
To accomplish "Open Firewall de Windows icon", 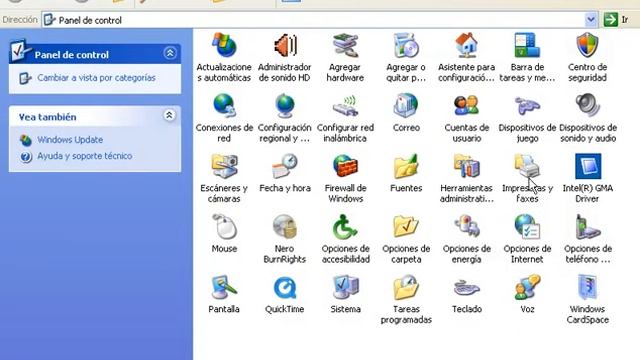I will coord(345,166).
